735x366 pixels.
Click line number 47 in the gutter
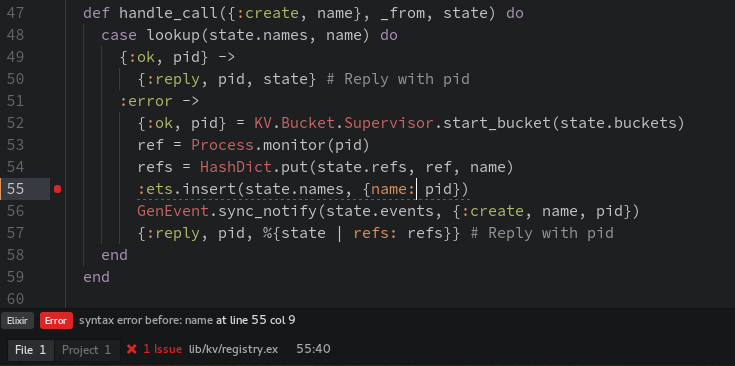tap(15, 13)
